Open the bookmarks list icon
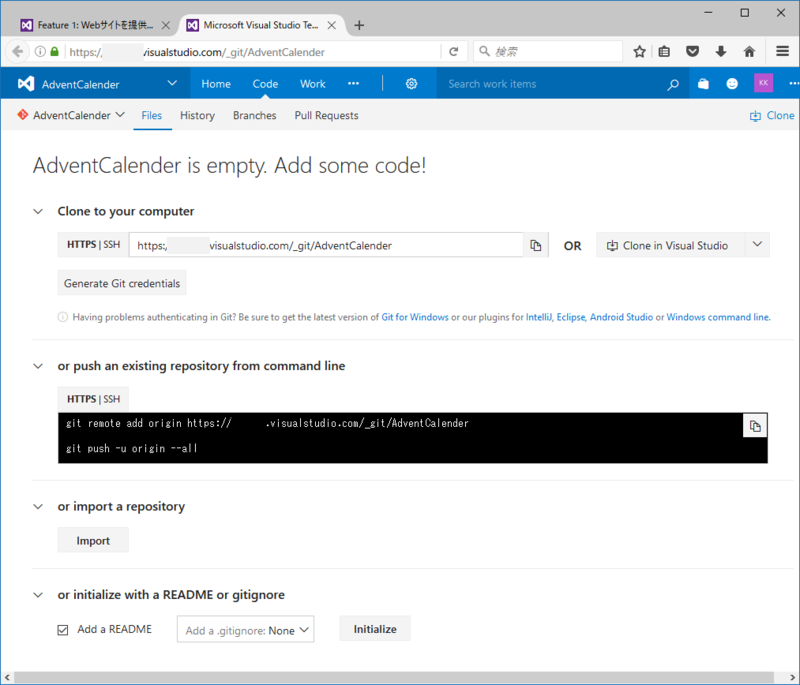This screenshot has height=685, width=800. (664, 52)
